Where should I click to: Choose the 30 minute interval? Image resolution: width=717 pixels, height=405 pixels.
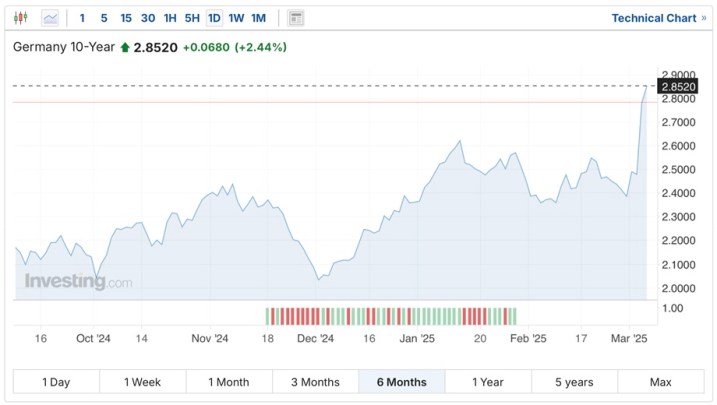[x=148, y=18]
